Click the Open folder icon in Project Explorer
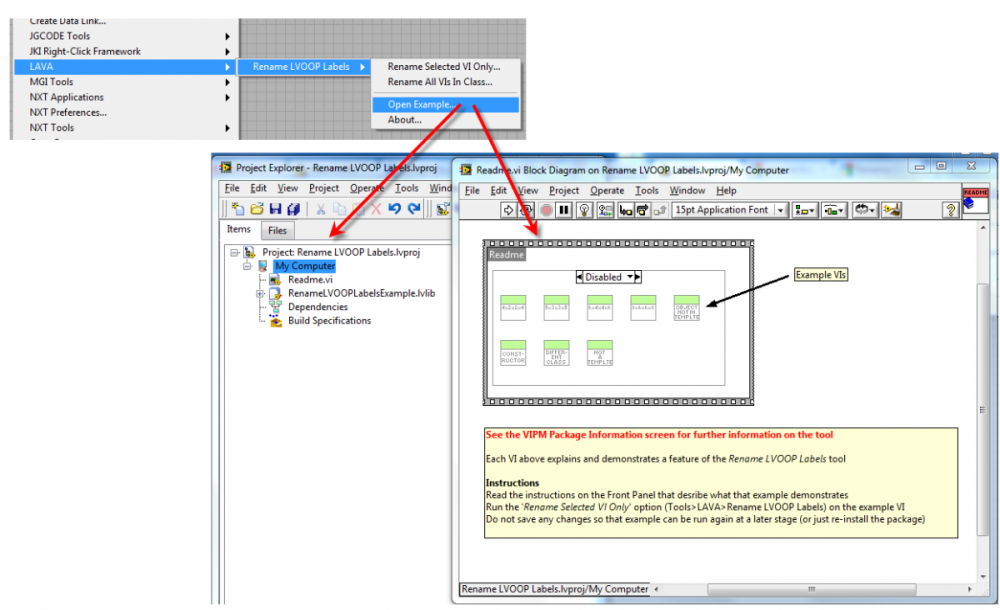The height and width of the screenshot is (610, 1000). [257, 209]
